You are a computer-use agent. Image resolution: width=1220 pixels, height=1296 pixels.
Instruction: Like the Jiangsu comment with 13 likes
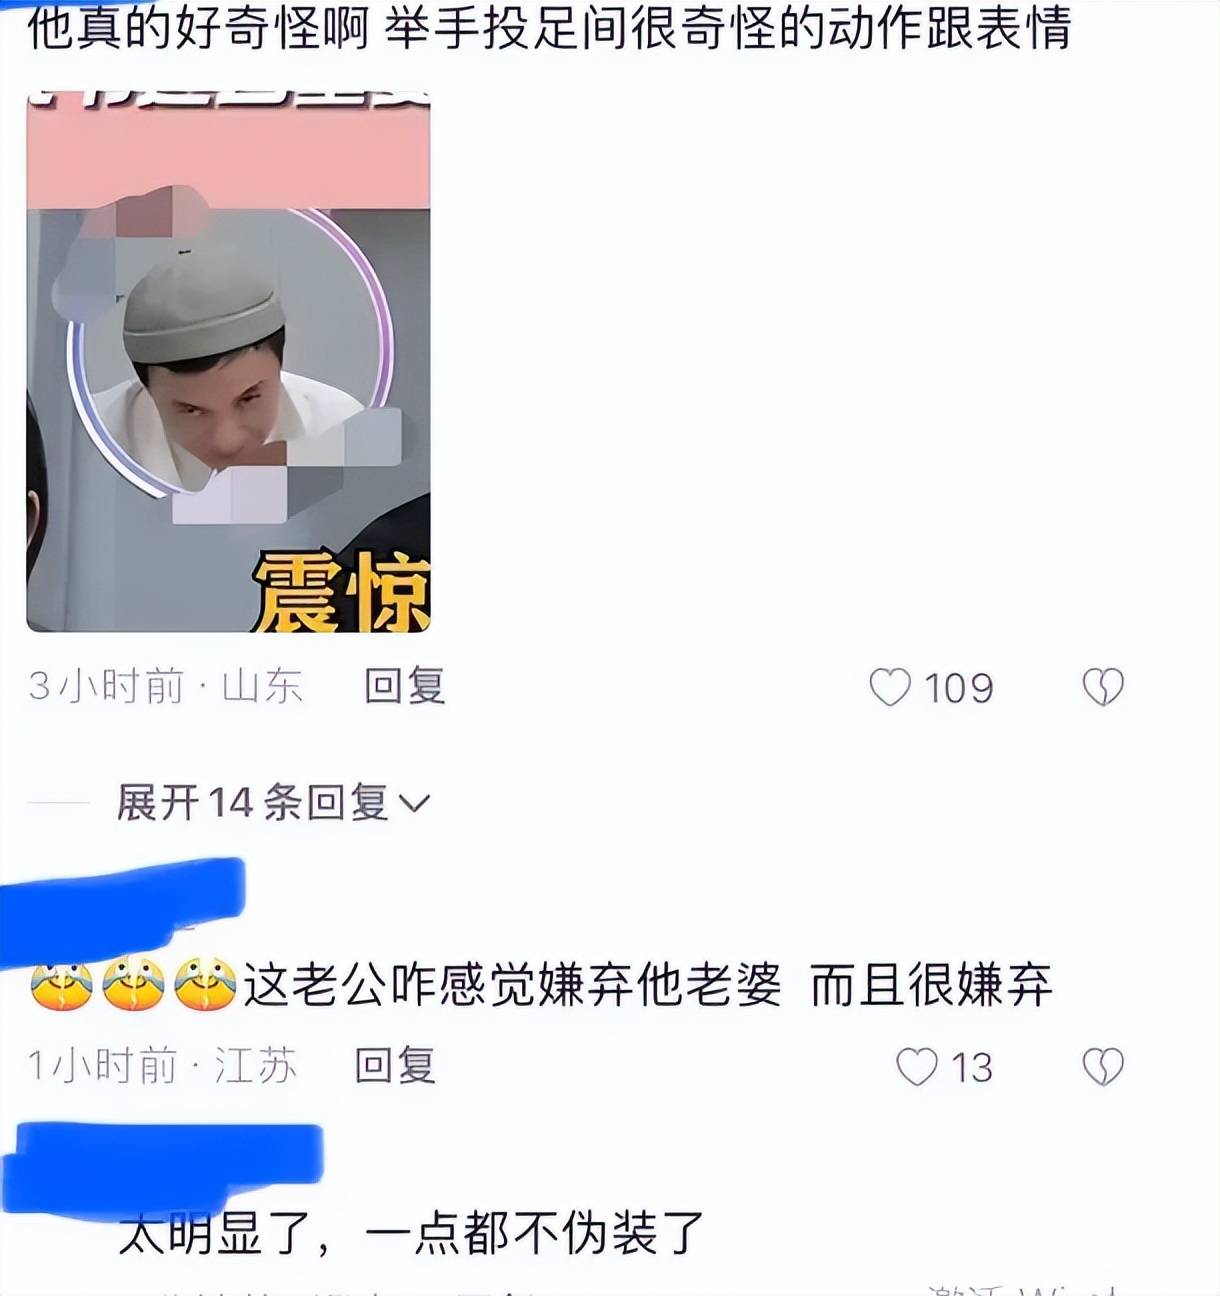pos(916,1067)
